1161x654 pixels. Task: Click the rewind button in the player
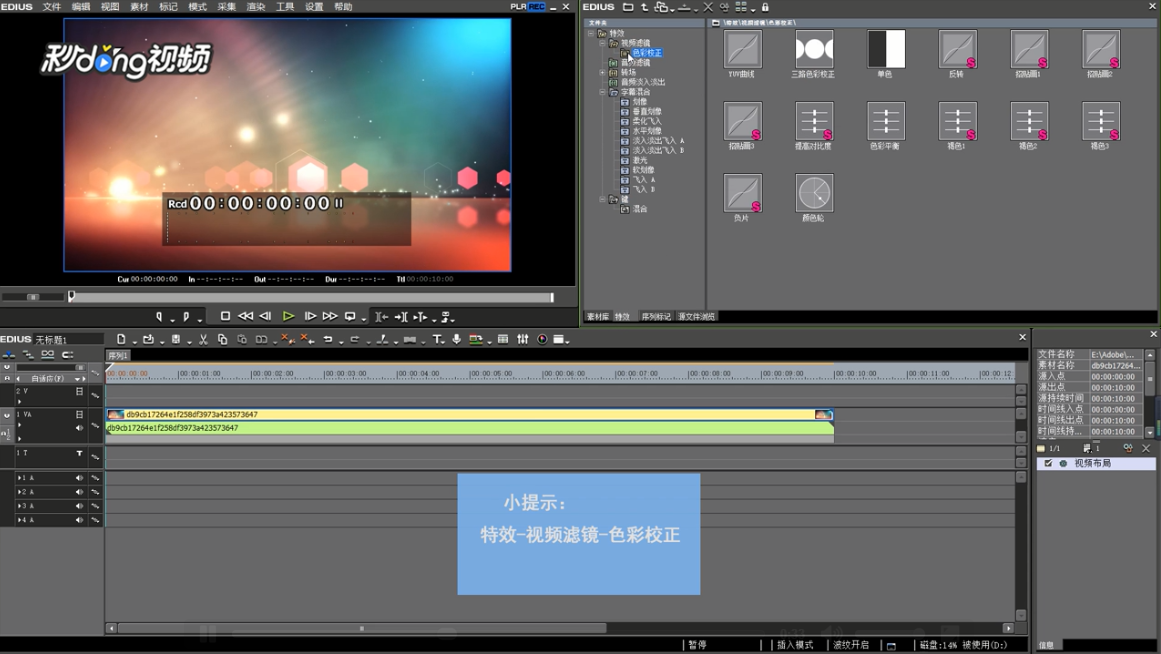click(x=245, y=316)
